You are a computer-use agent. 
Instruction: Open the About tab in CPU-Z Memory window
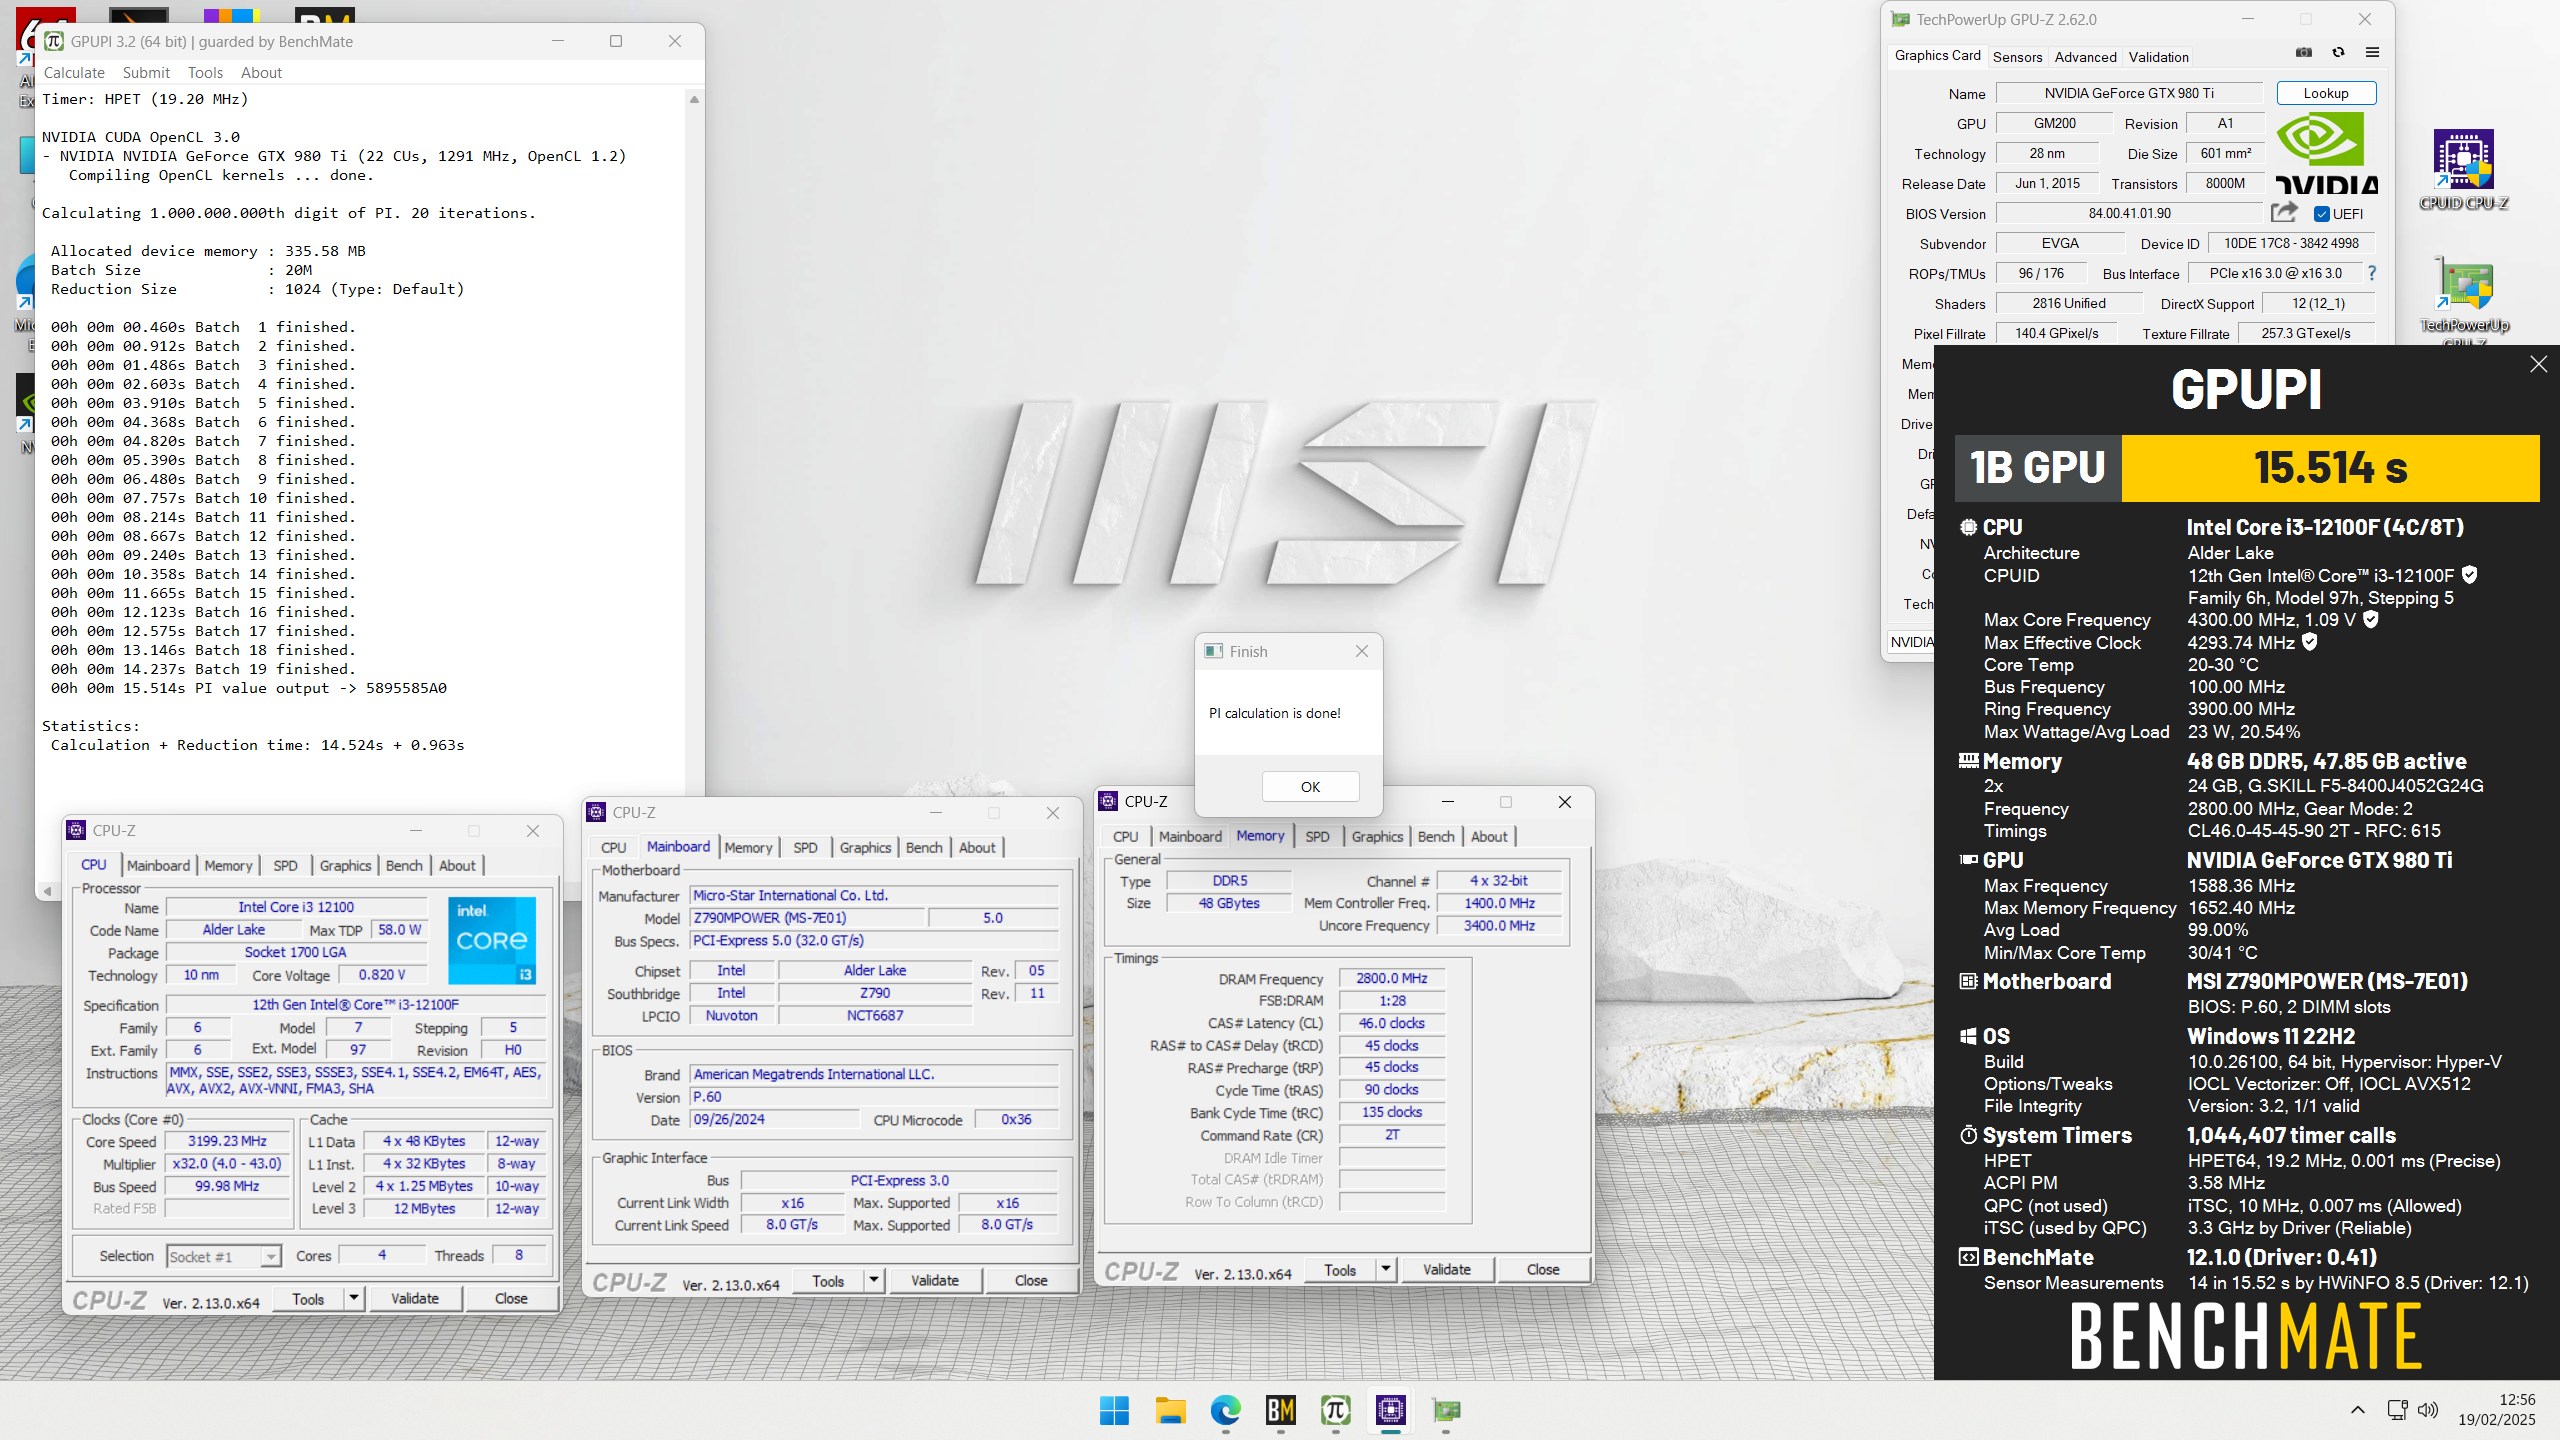(x=1488, y=836)
